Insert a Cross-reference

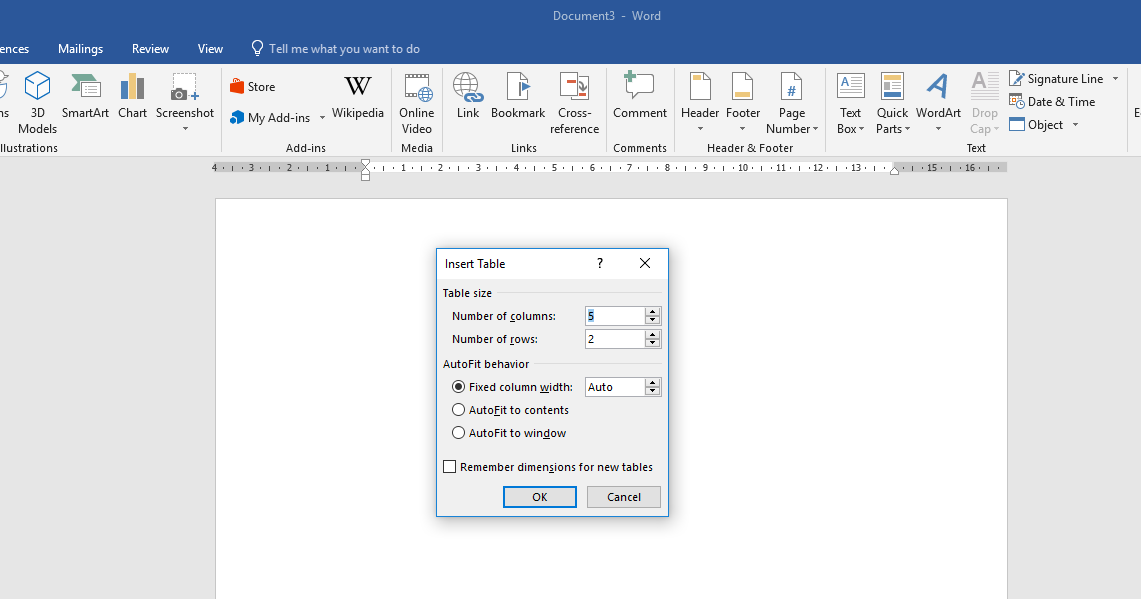[574, 103]
